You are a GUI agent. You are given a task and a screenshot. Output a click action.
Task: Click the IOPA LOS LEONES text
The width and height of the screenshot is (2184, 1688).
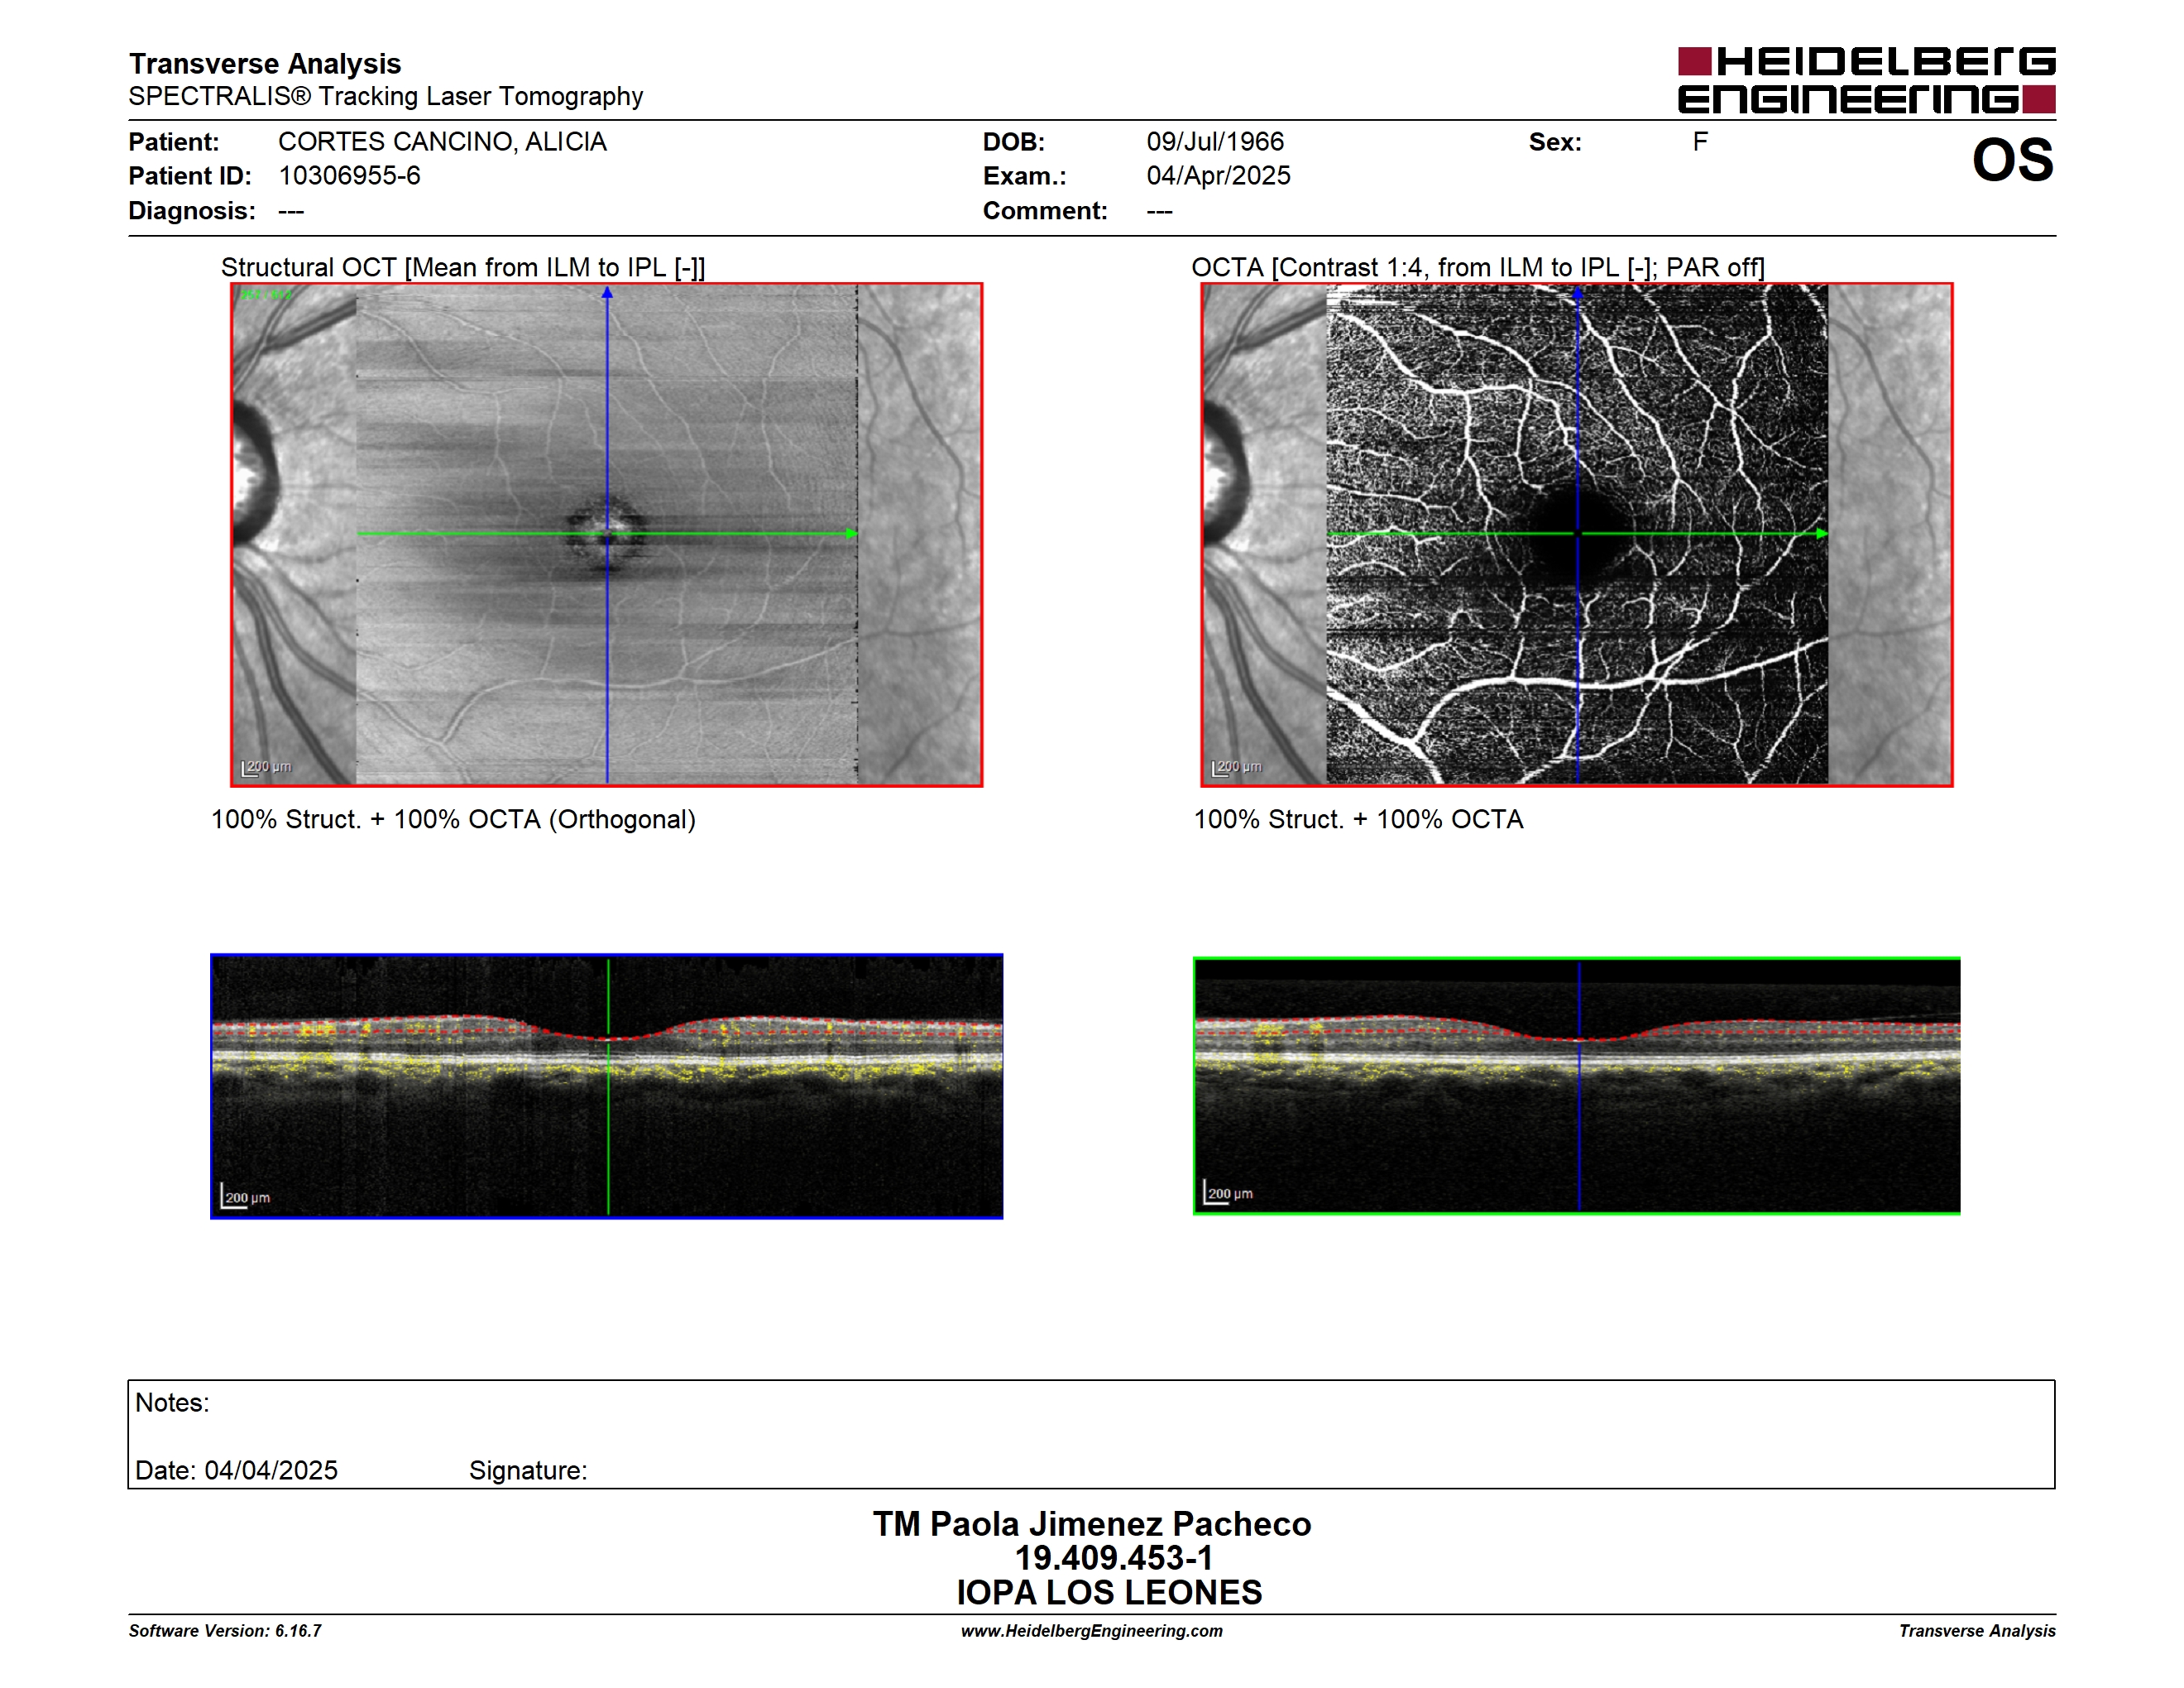tap(1109, 1592)
